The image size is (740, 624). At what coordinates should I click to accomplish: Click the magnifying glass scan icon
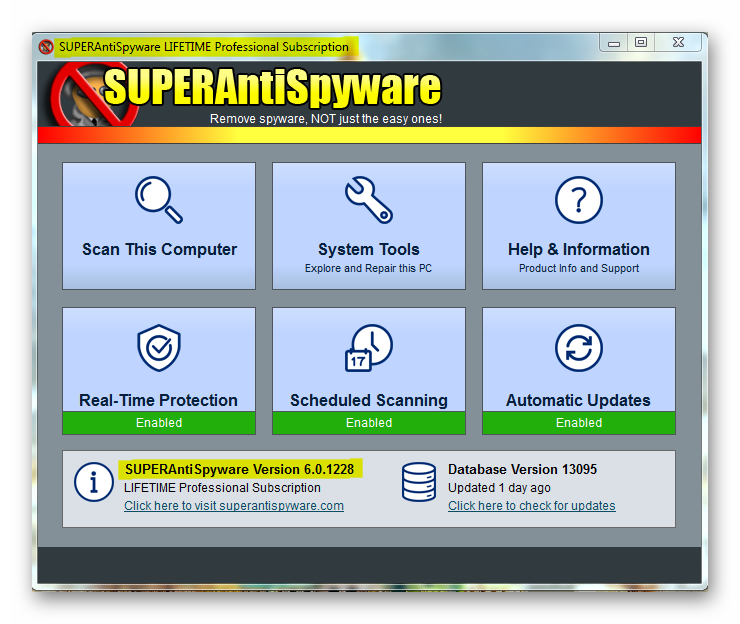(x=159, y=200)
